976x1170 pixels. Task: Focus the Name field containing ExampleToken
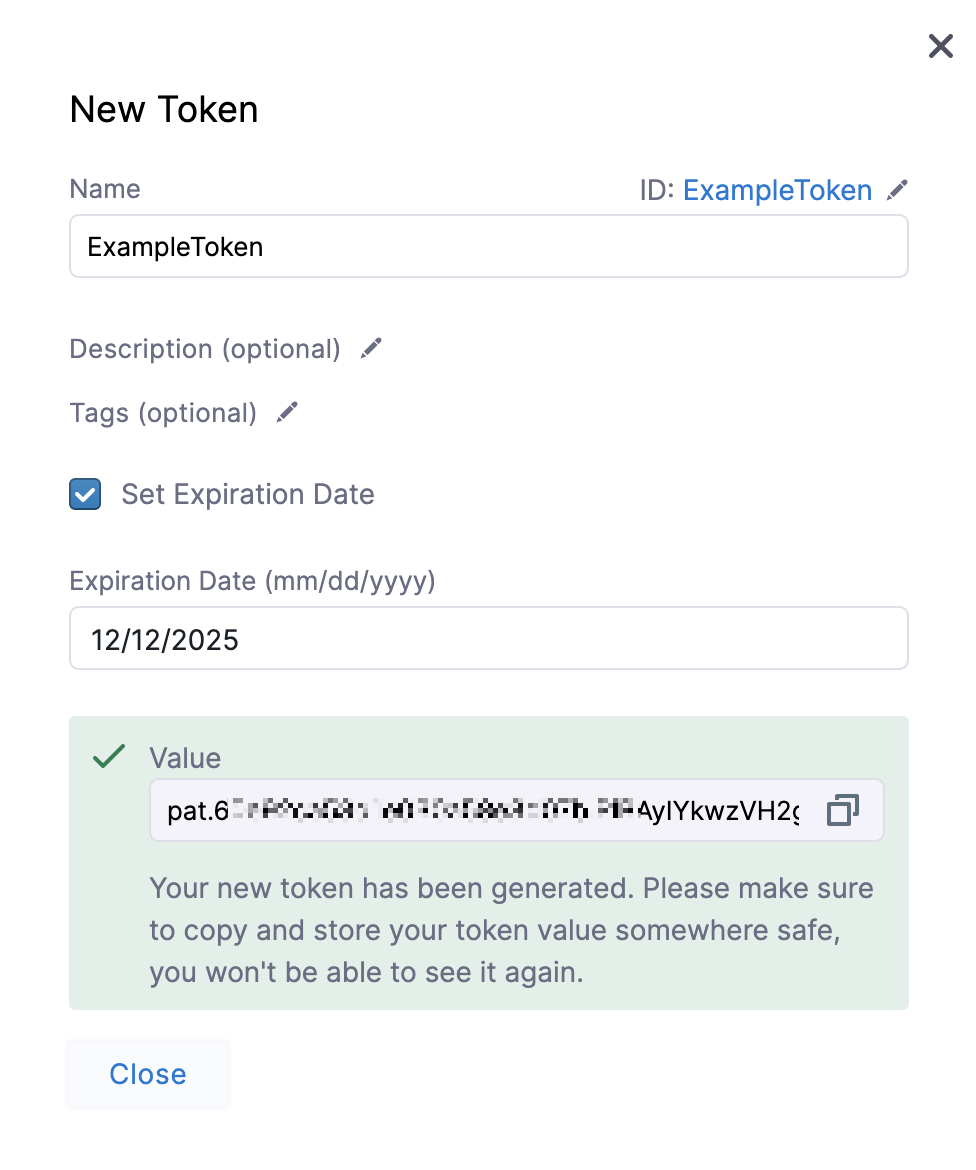pyautogui.click(x=489, y=246)
